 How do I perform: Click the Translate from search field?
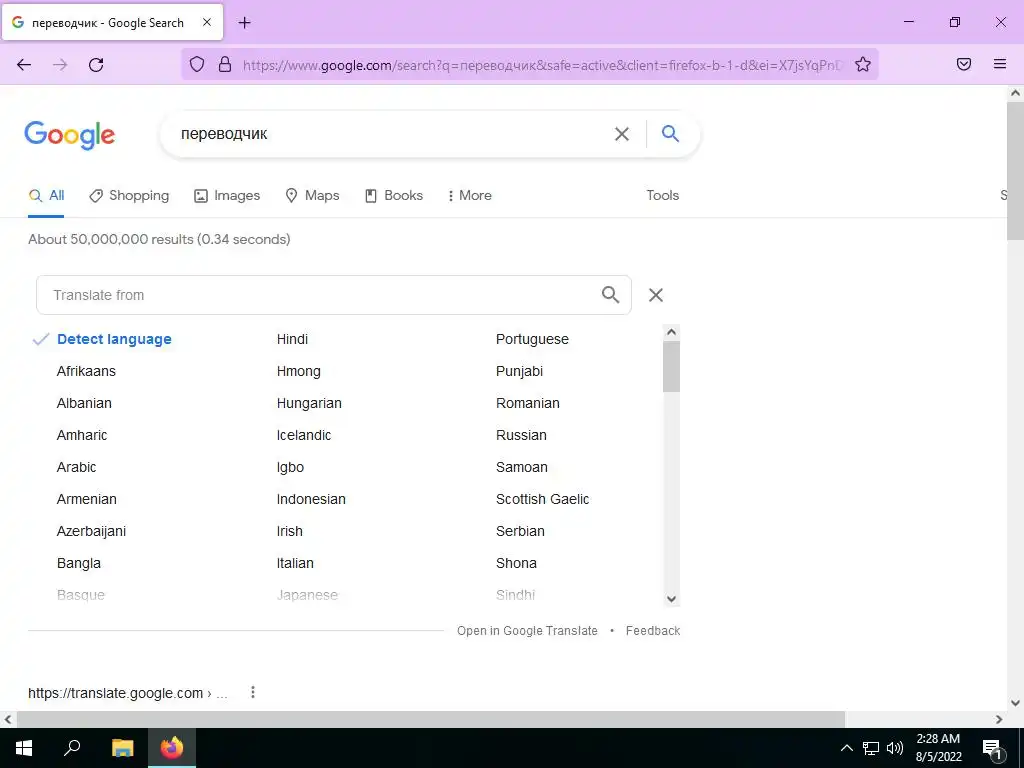click(334, 295)
